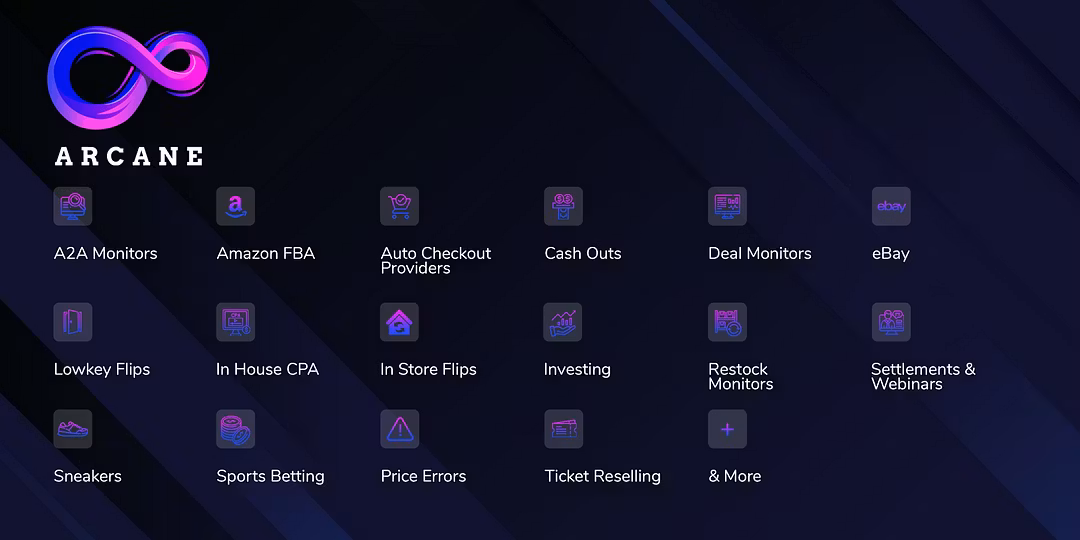Select the Deal Monitors icon
This screenshot has width=1080, height=540.
tap(727, 207)
